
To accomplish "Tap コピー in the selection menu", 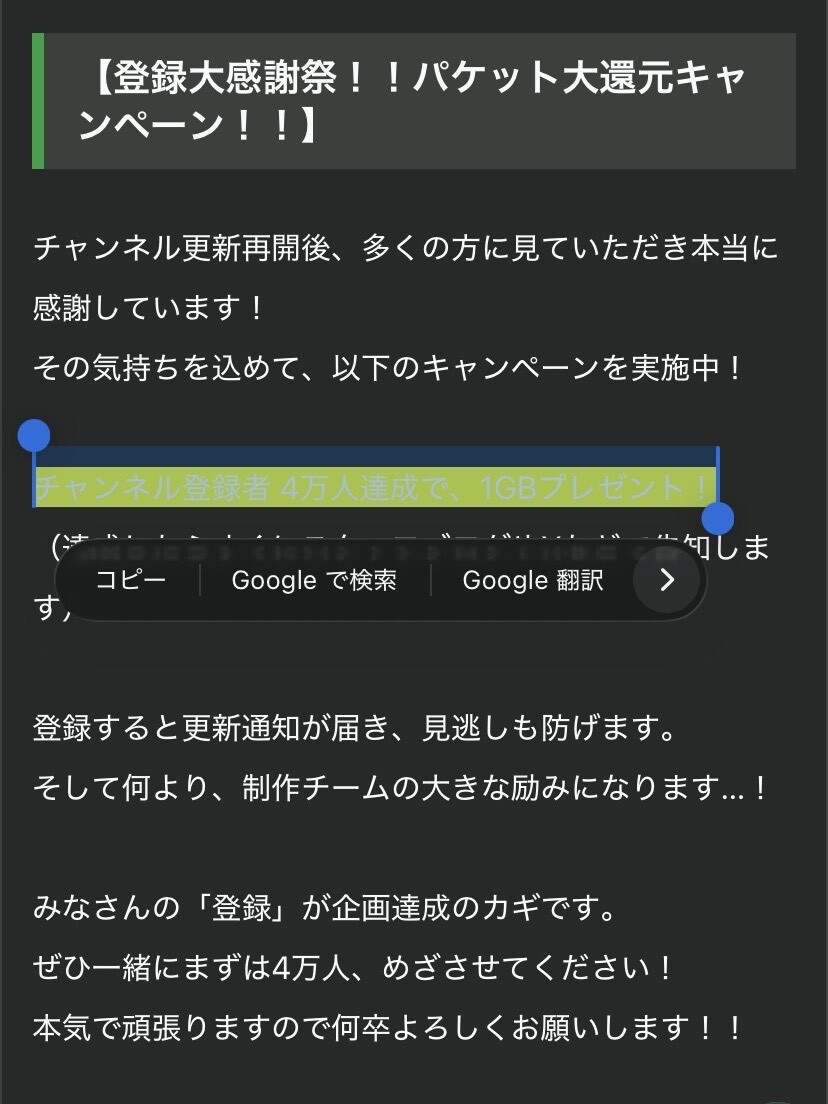I will tap(130, 581).
